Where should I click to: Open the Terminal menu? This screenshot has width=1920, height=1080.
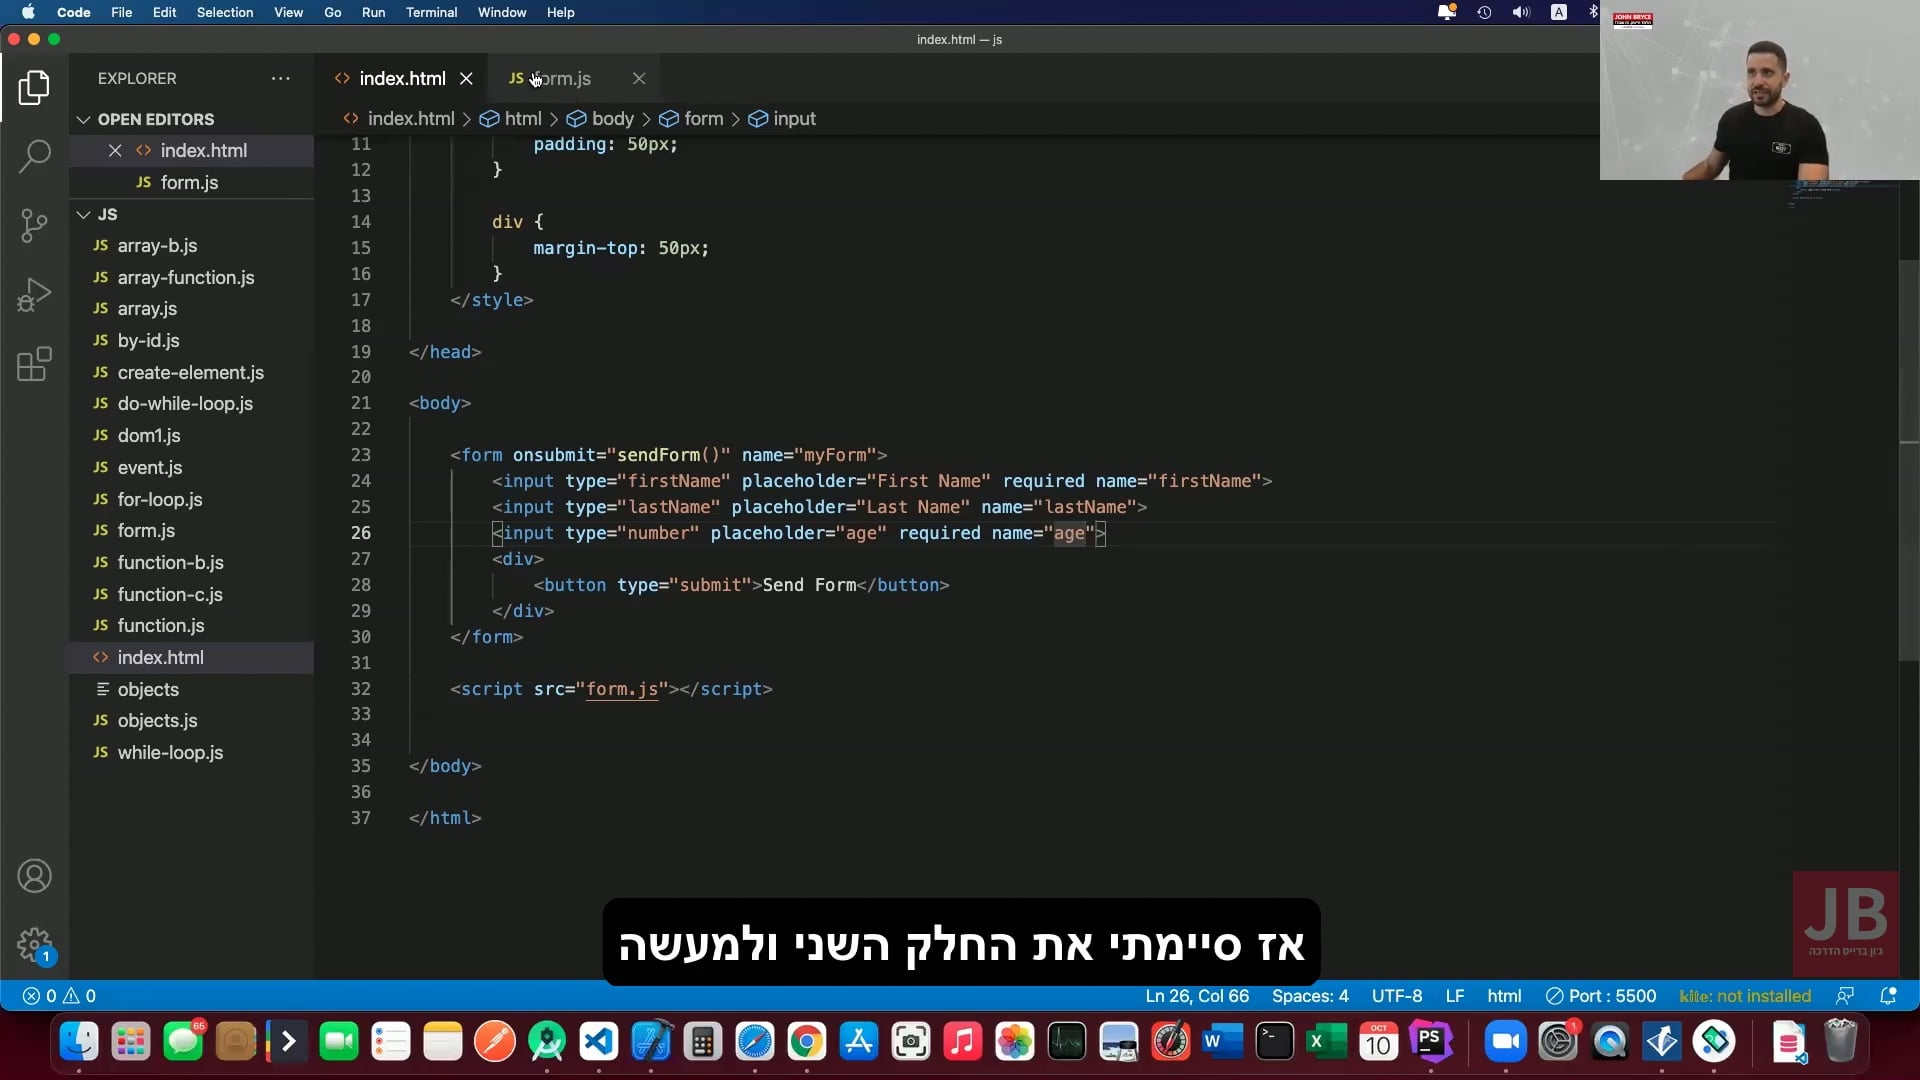click(431, 13)
